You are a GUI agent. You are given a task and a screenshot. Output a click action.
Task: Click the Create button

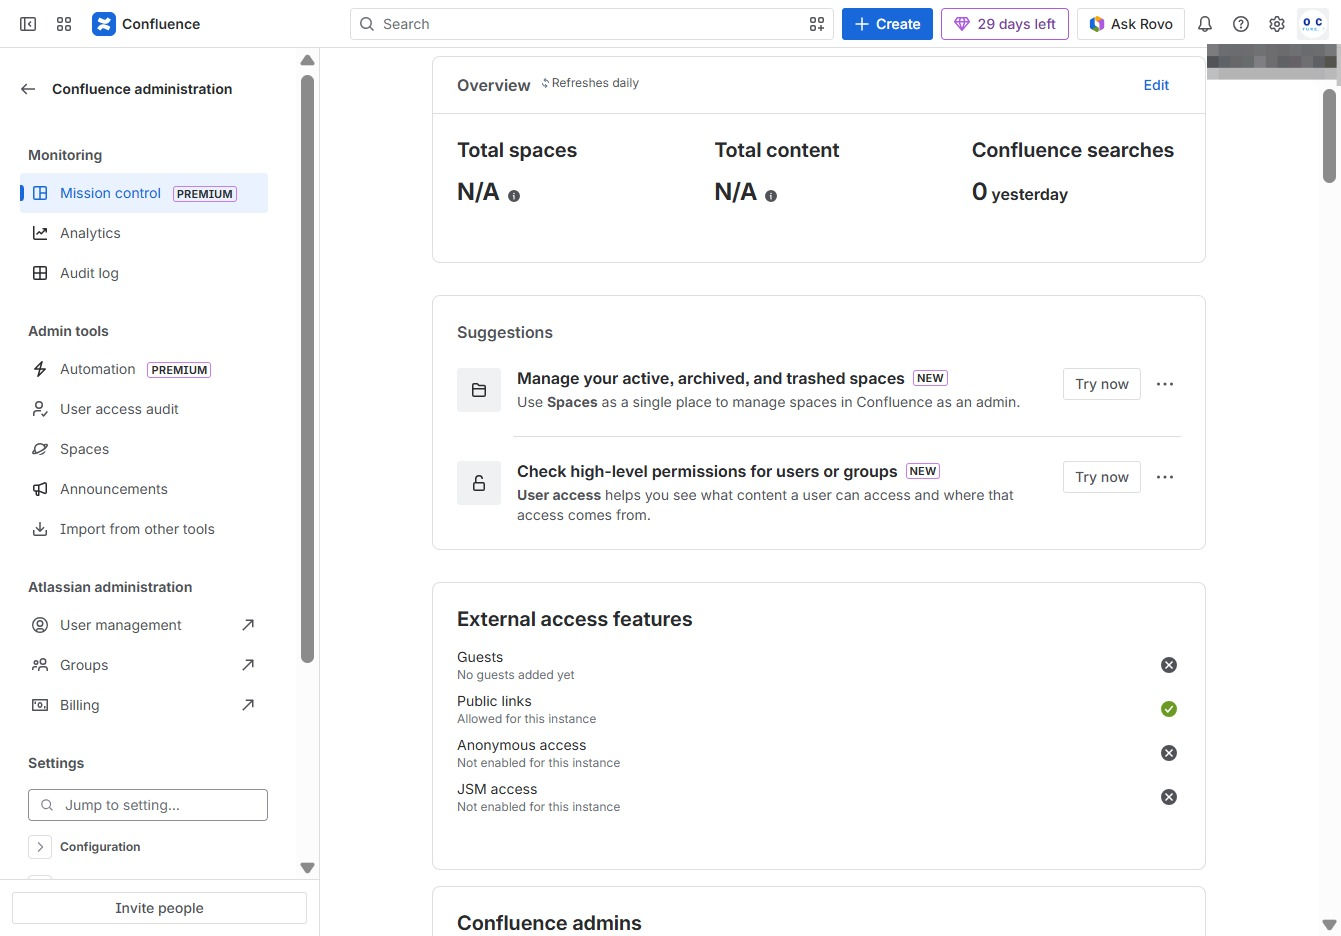coord(887,24)
